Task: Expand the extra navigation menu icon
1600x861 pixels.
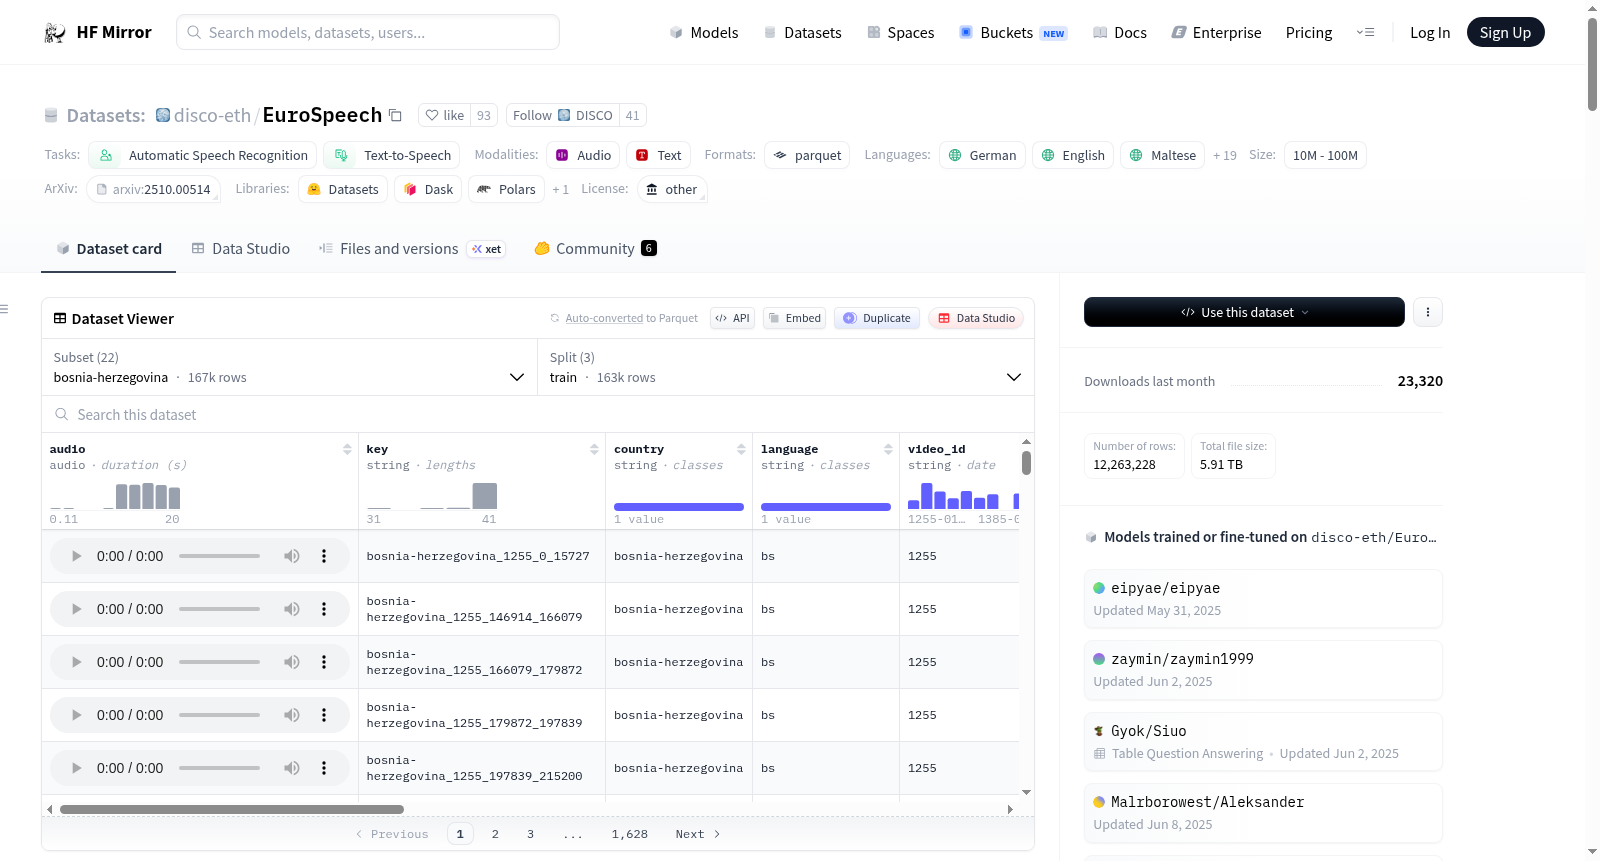Action: point(1365,33)
